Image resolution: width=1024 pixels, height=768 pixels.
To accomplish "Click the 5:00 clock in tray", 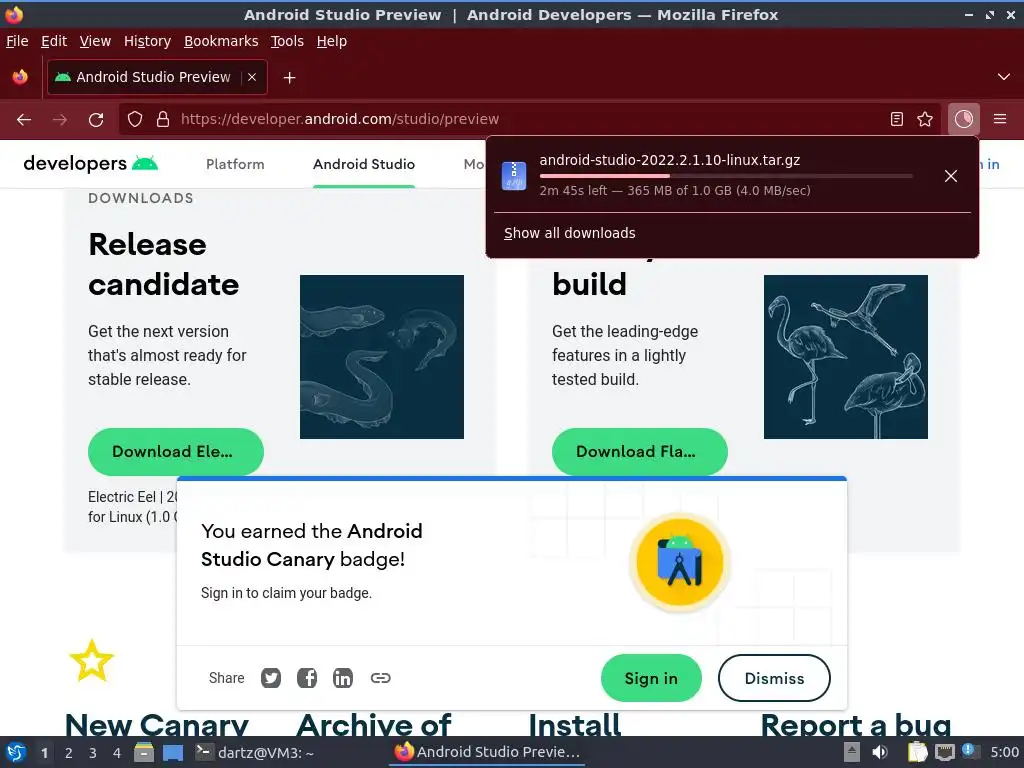I will click(x=1004, y=752).
